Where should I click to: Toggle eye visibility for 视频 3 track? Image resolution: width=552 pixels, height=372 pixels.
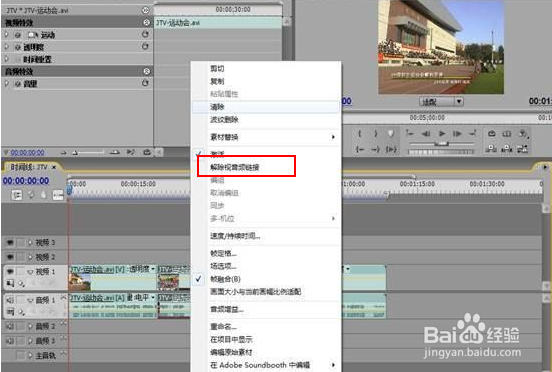10,242
